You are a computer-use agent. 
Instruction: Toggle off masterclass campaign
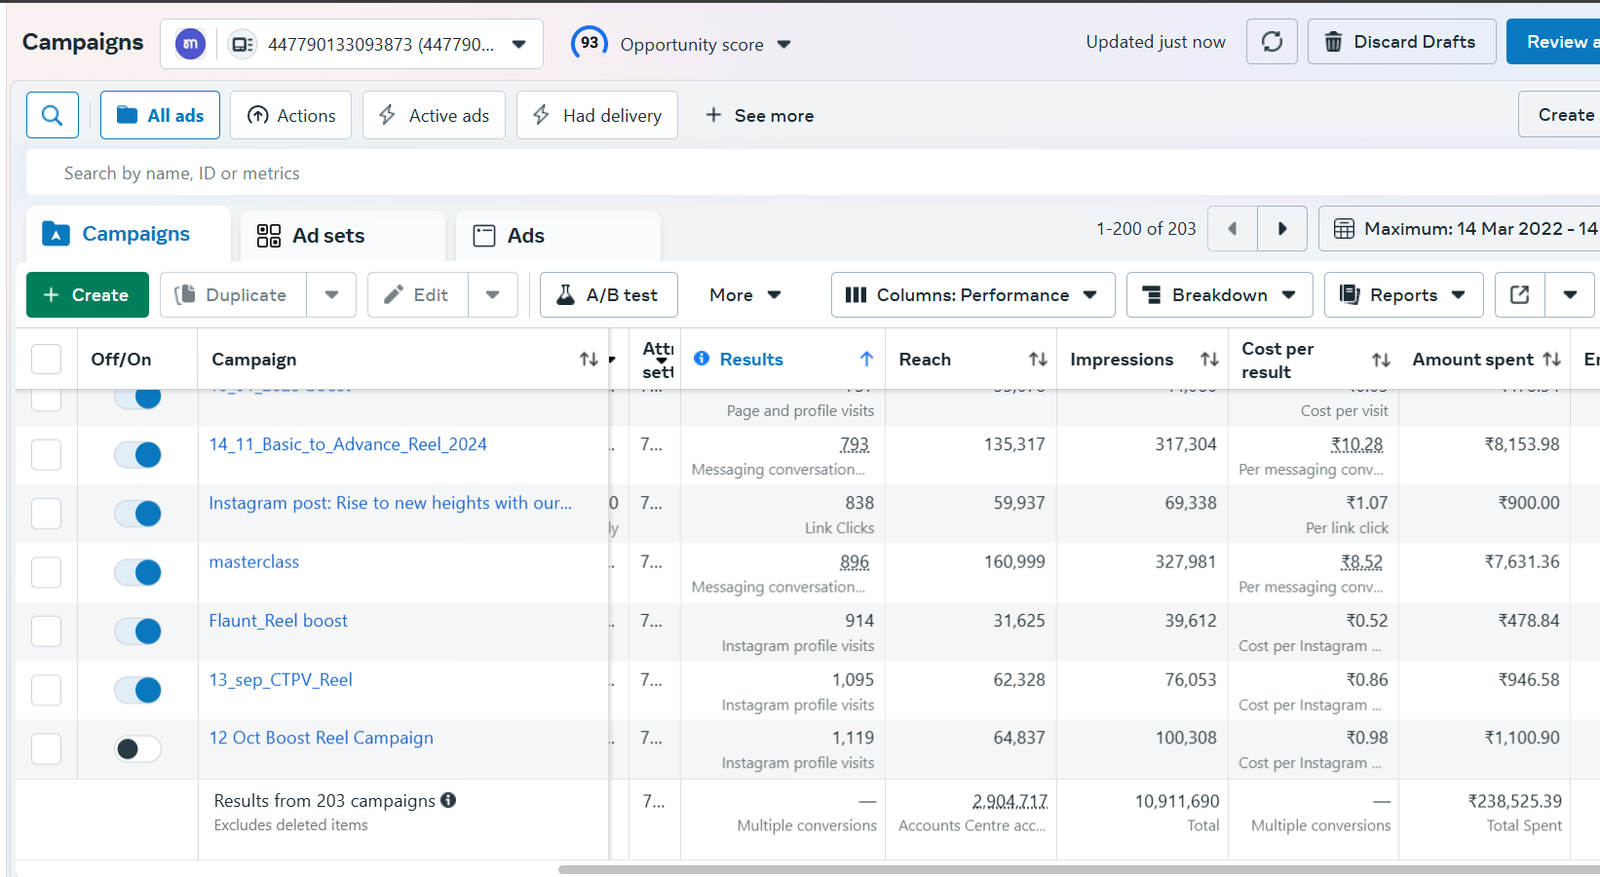point(138,573)
